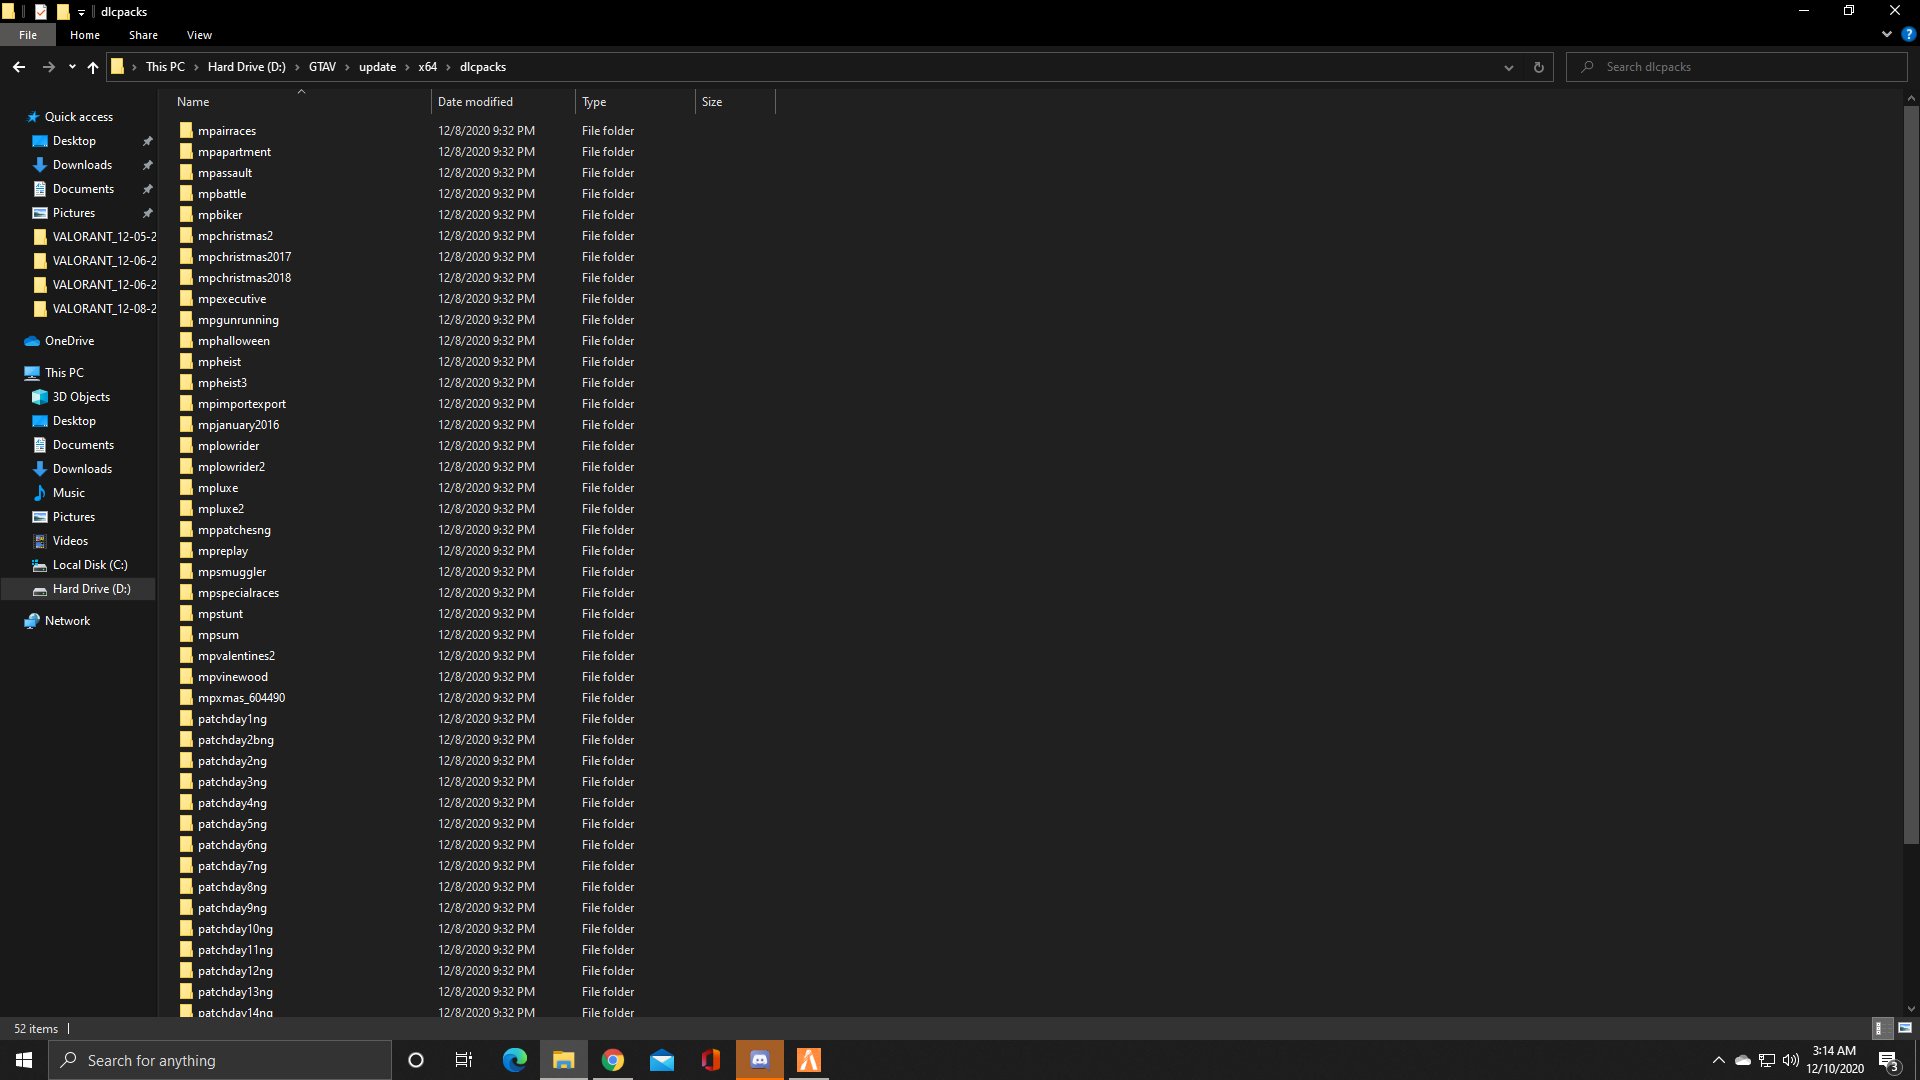1920x1080 pixels.
Task: Open Google Chrome from the taskbar
Action: (x=613, y=1060)
